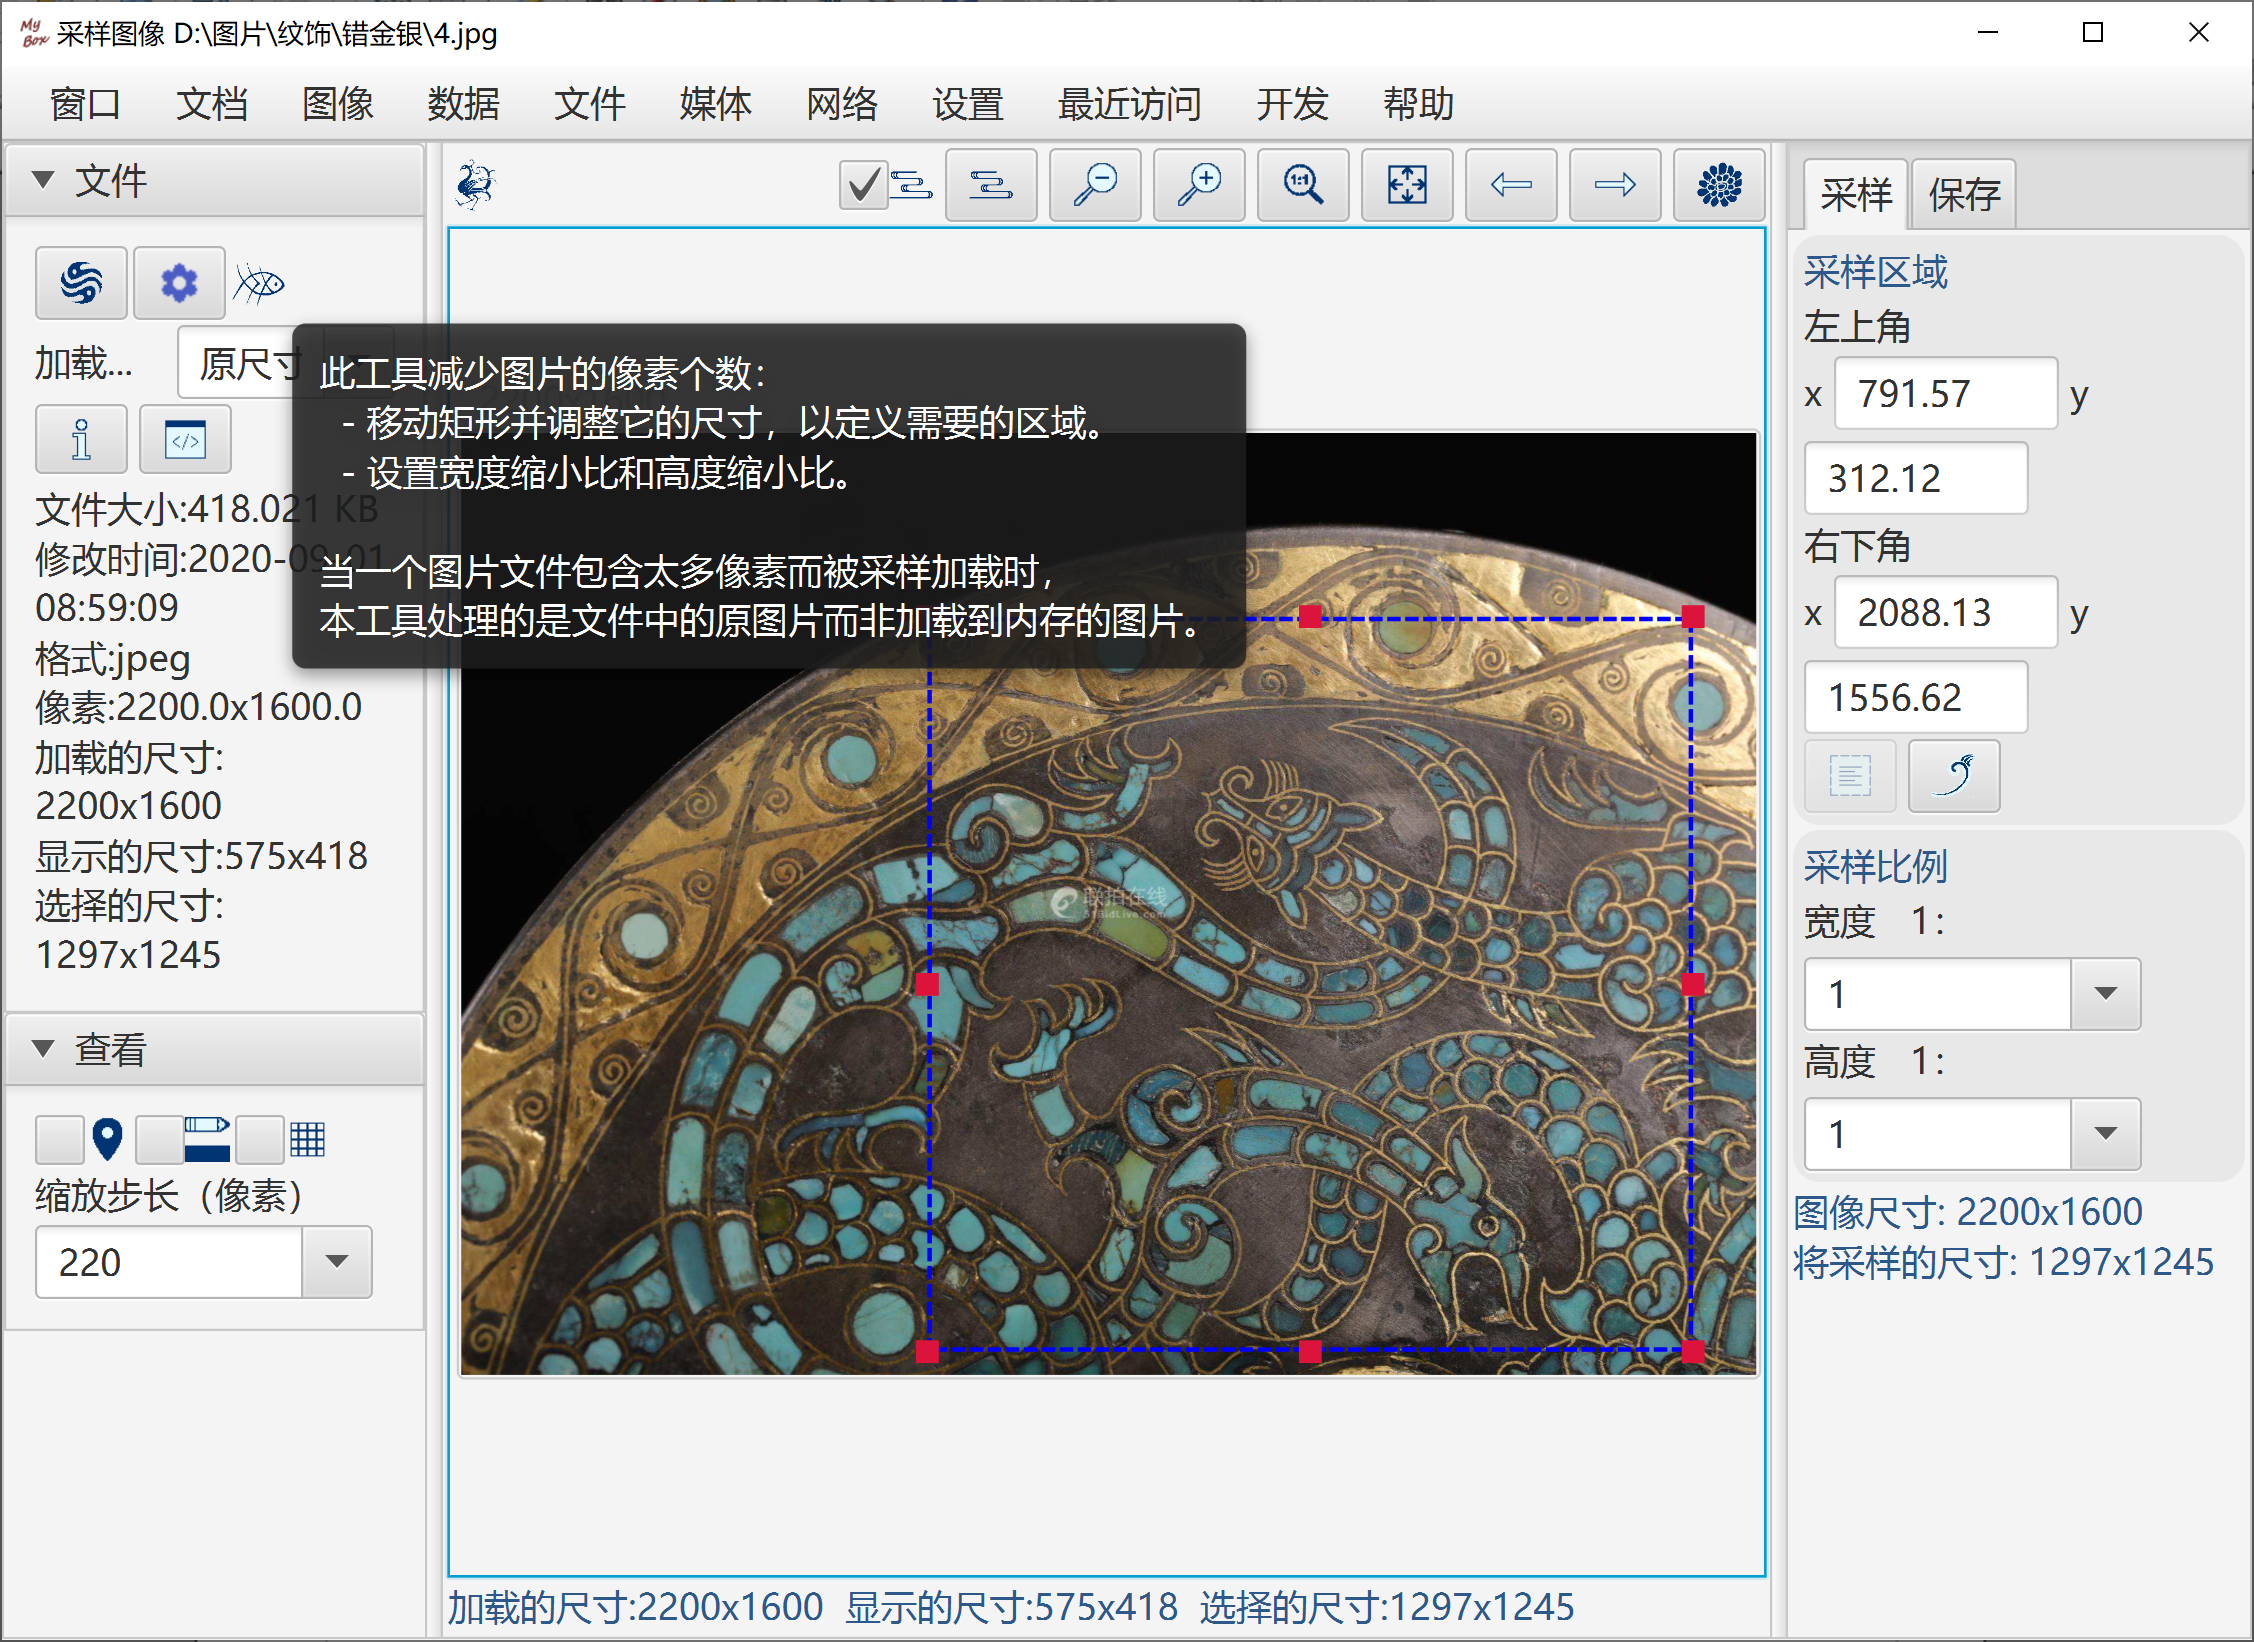
Task: Click the dashed document button under coordinates
Action: 1850,776
